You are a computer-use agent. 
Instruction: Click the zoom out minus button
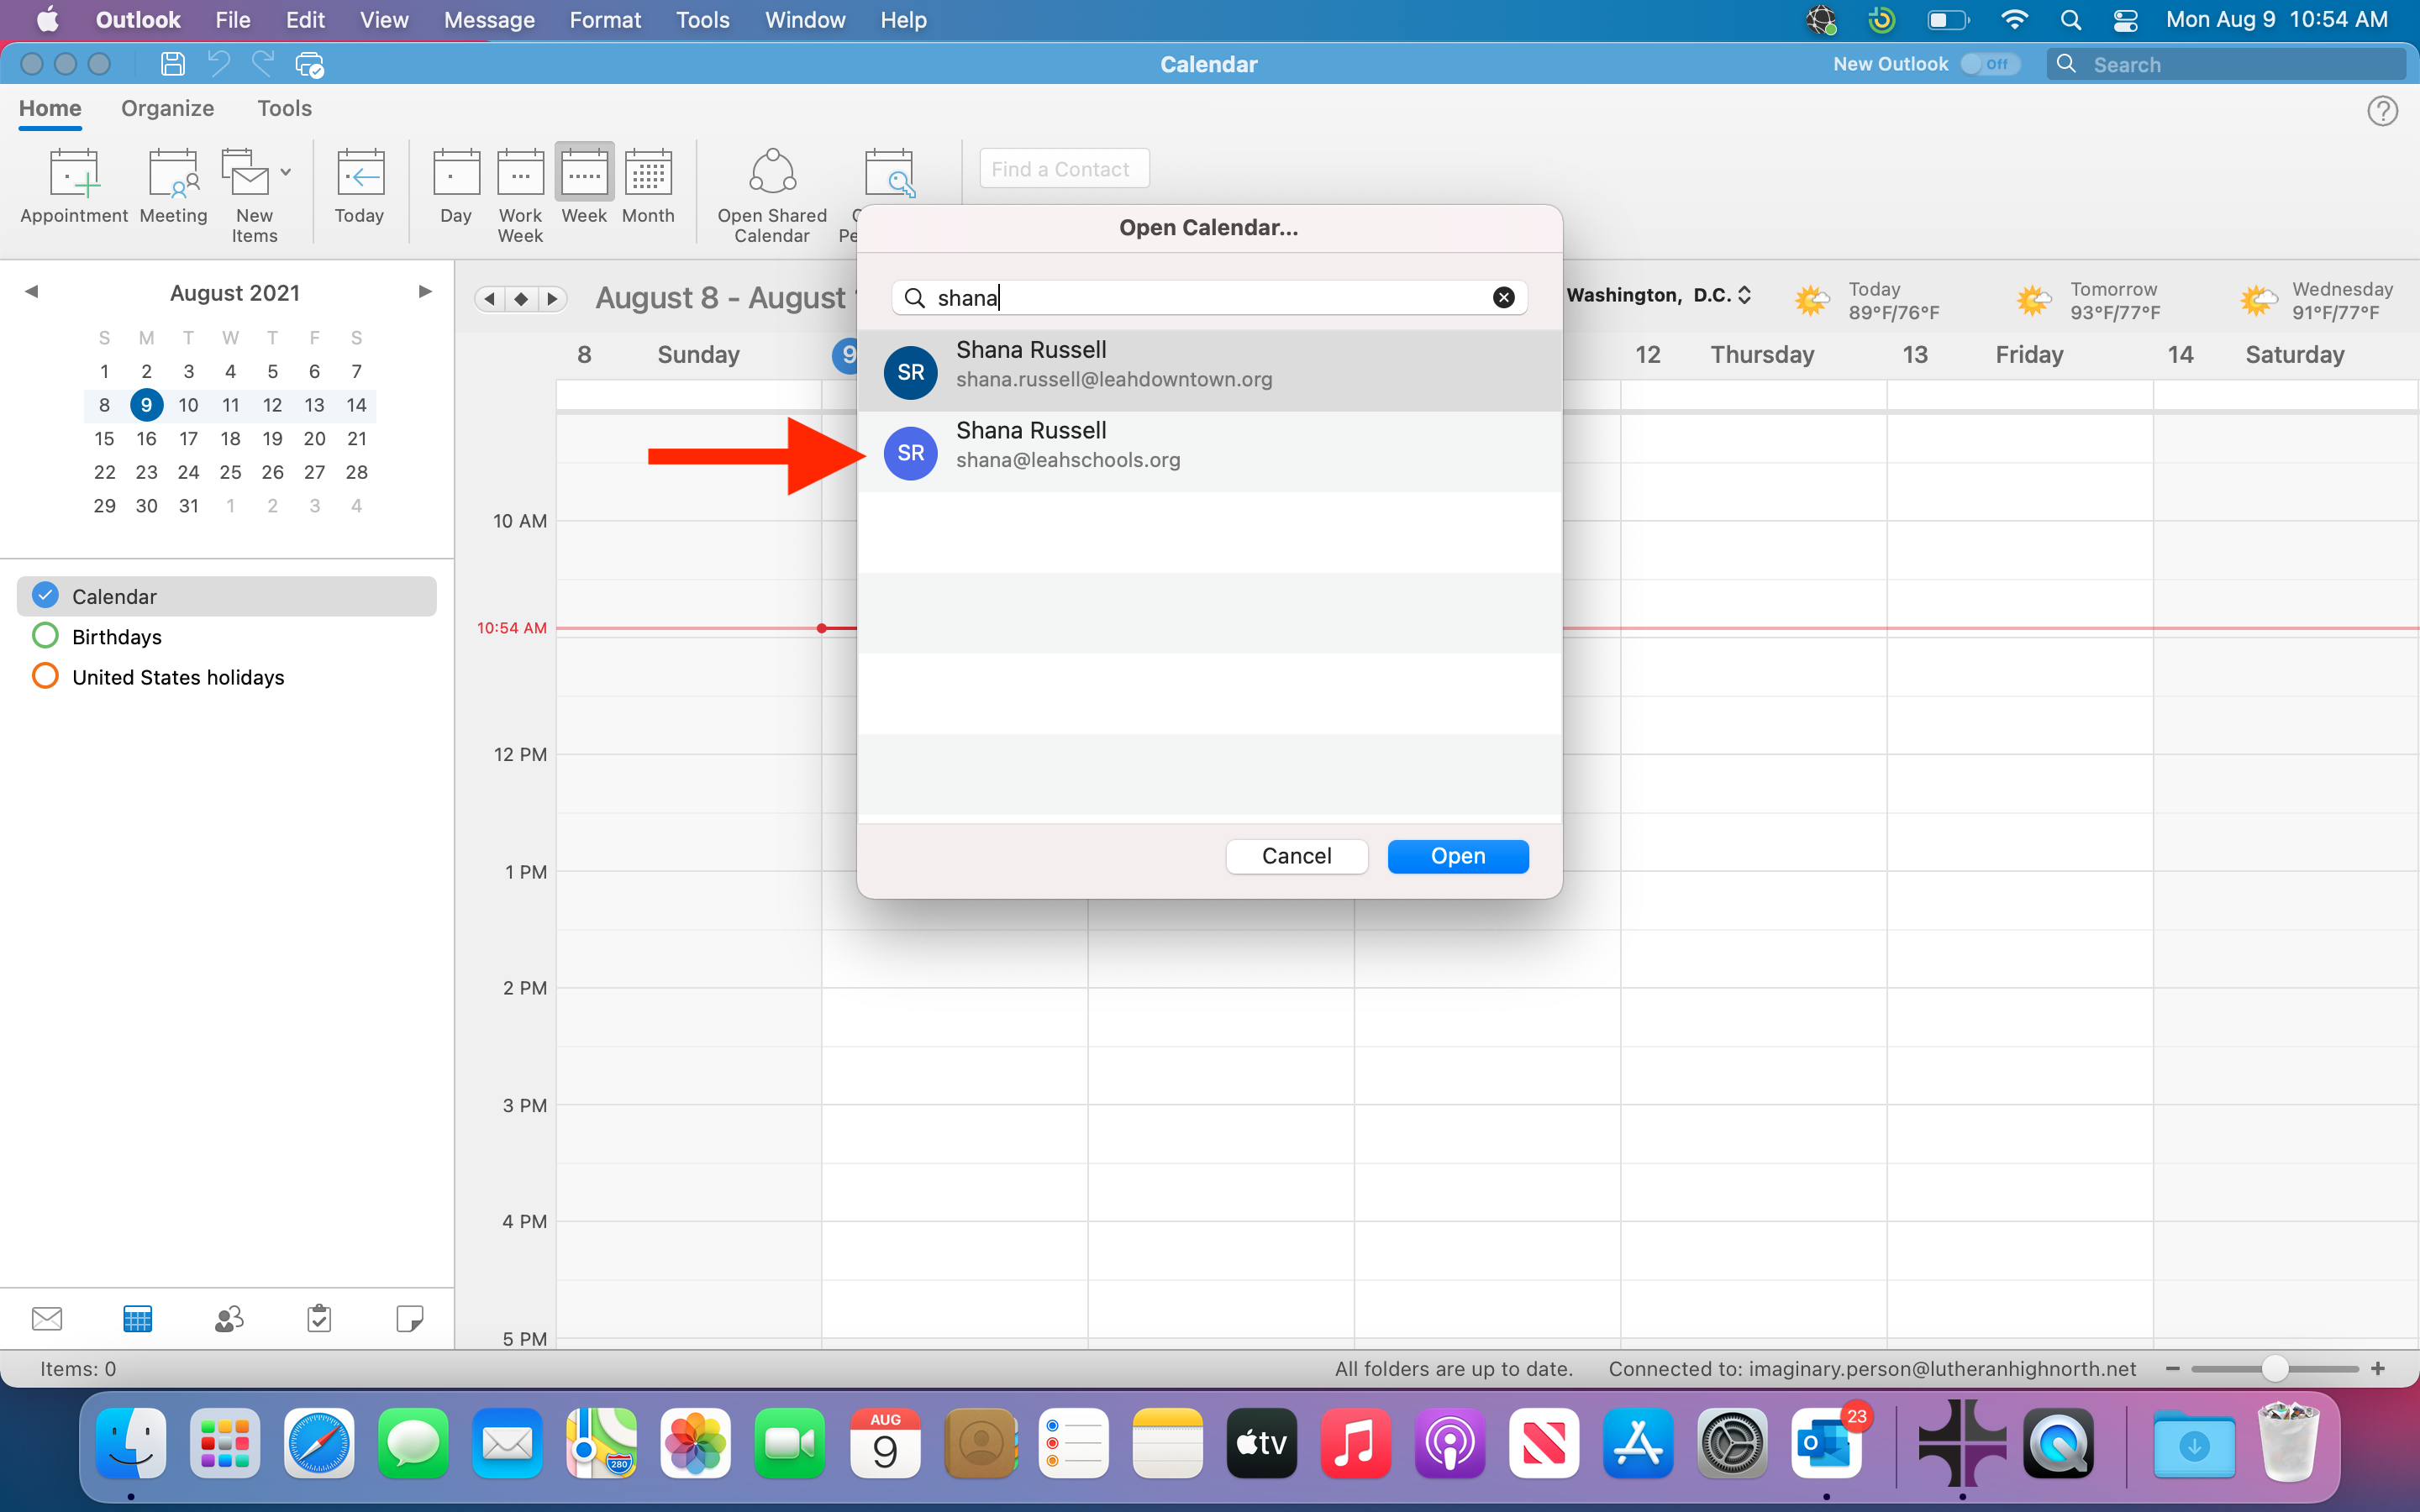2172,1368
